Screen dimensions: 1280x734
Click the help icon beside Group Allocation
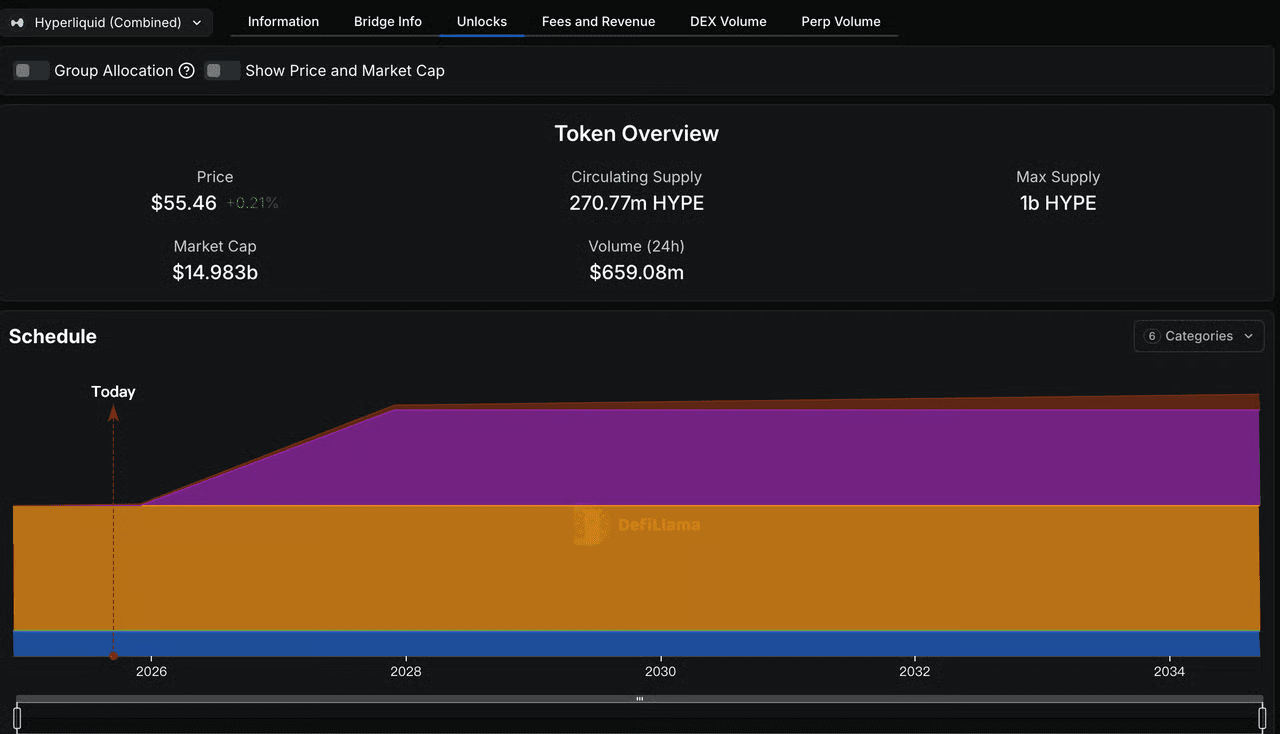click(x=186, y=71)
